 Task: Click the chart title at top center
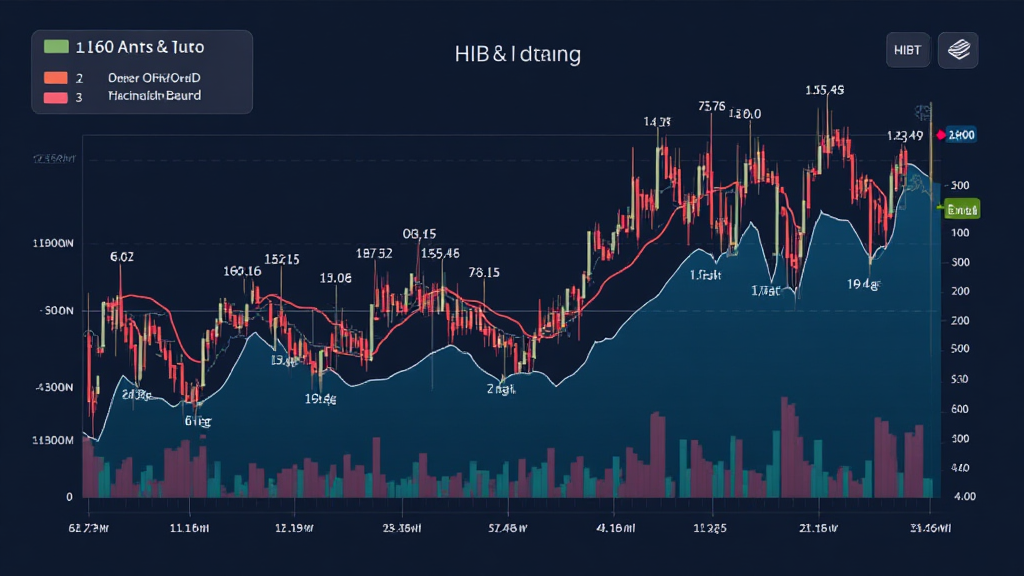[516, 54]
